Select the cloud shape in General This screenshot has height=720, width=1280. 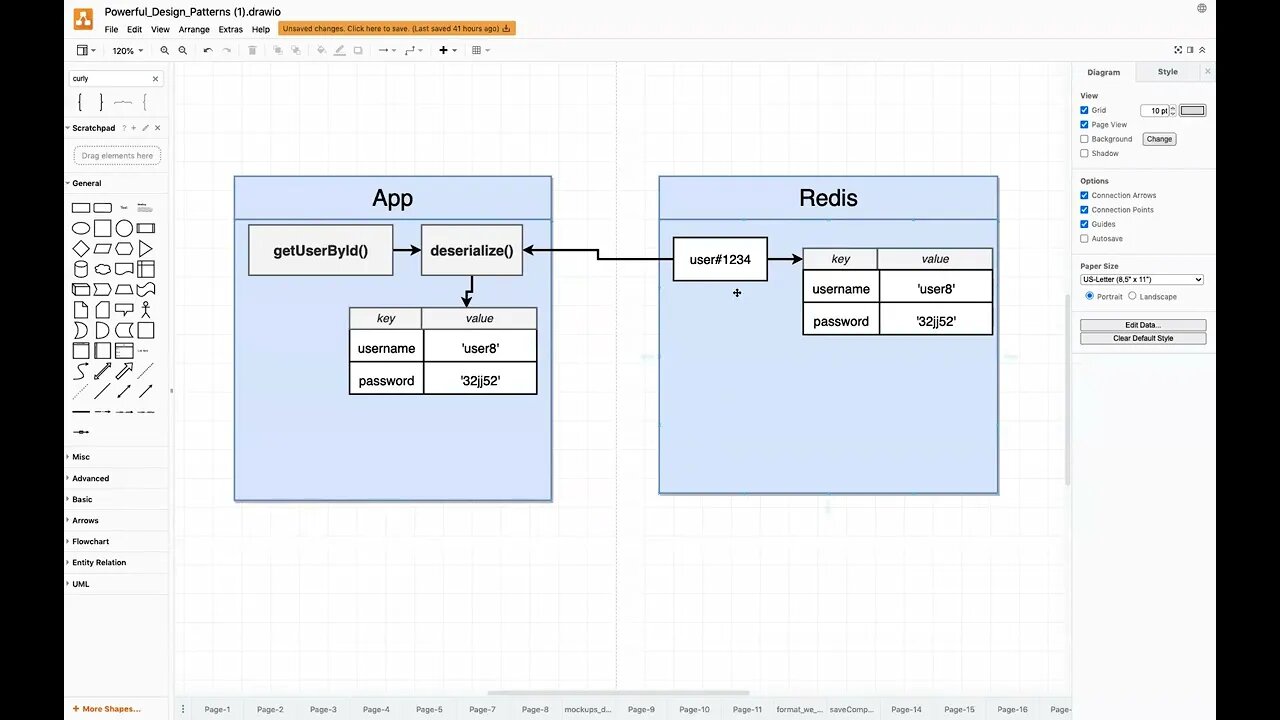[102, 269]
